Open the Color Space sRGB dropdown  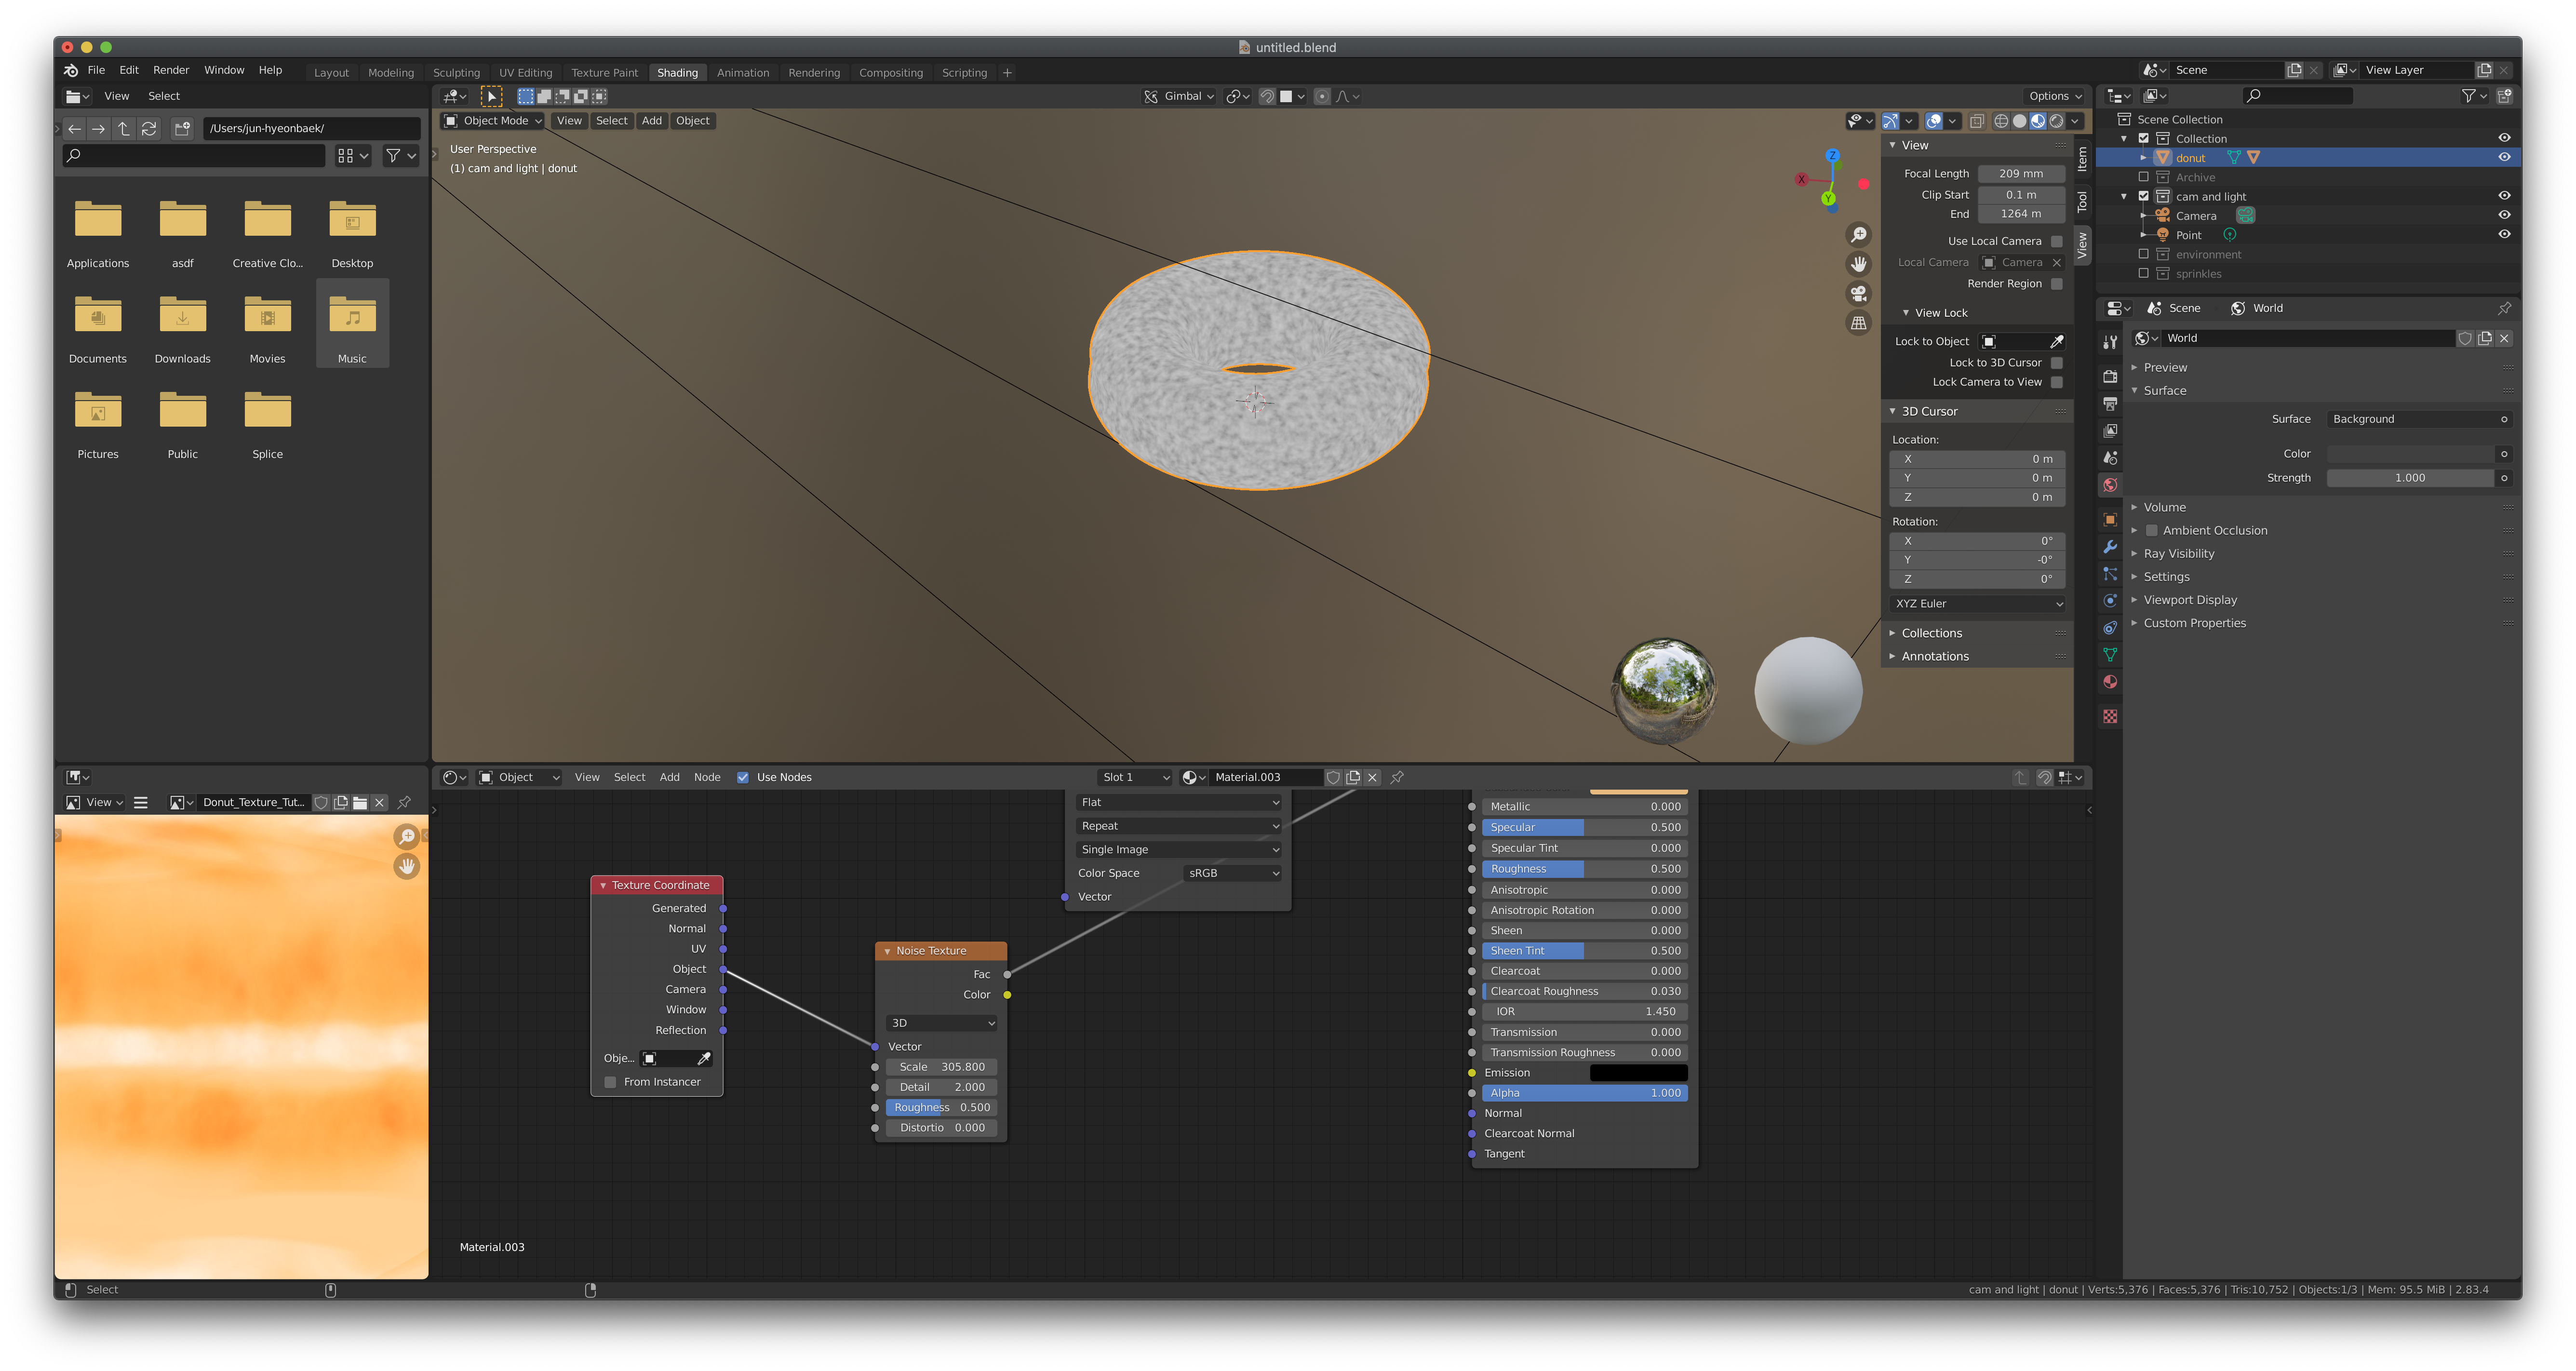pos(1232,873)
